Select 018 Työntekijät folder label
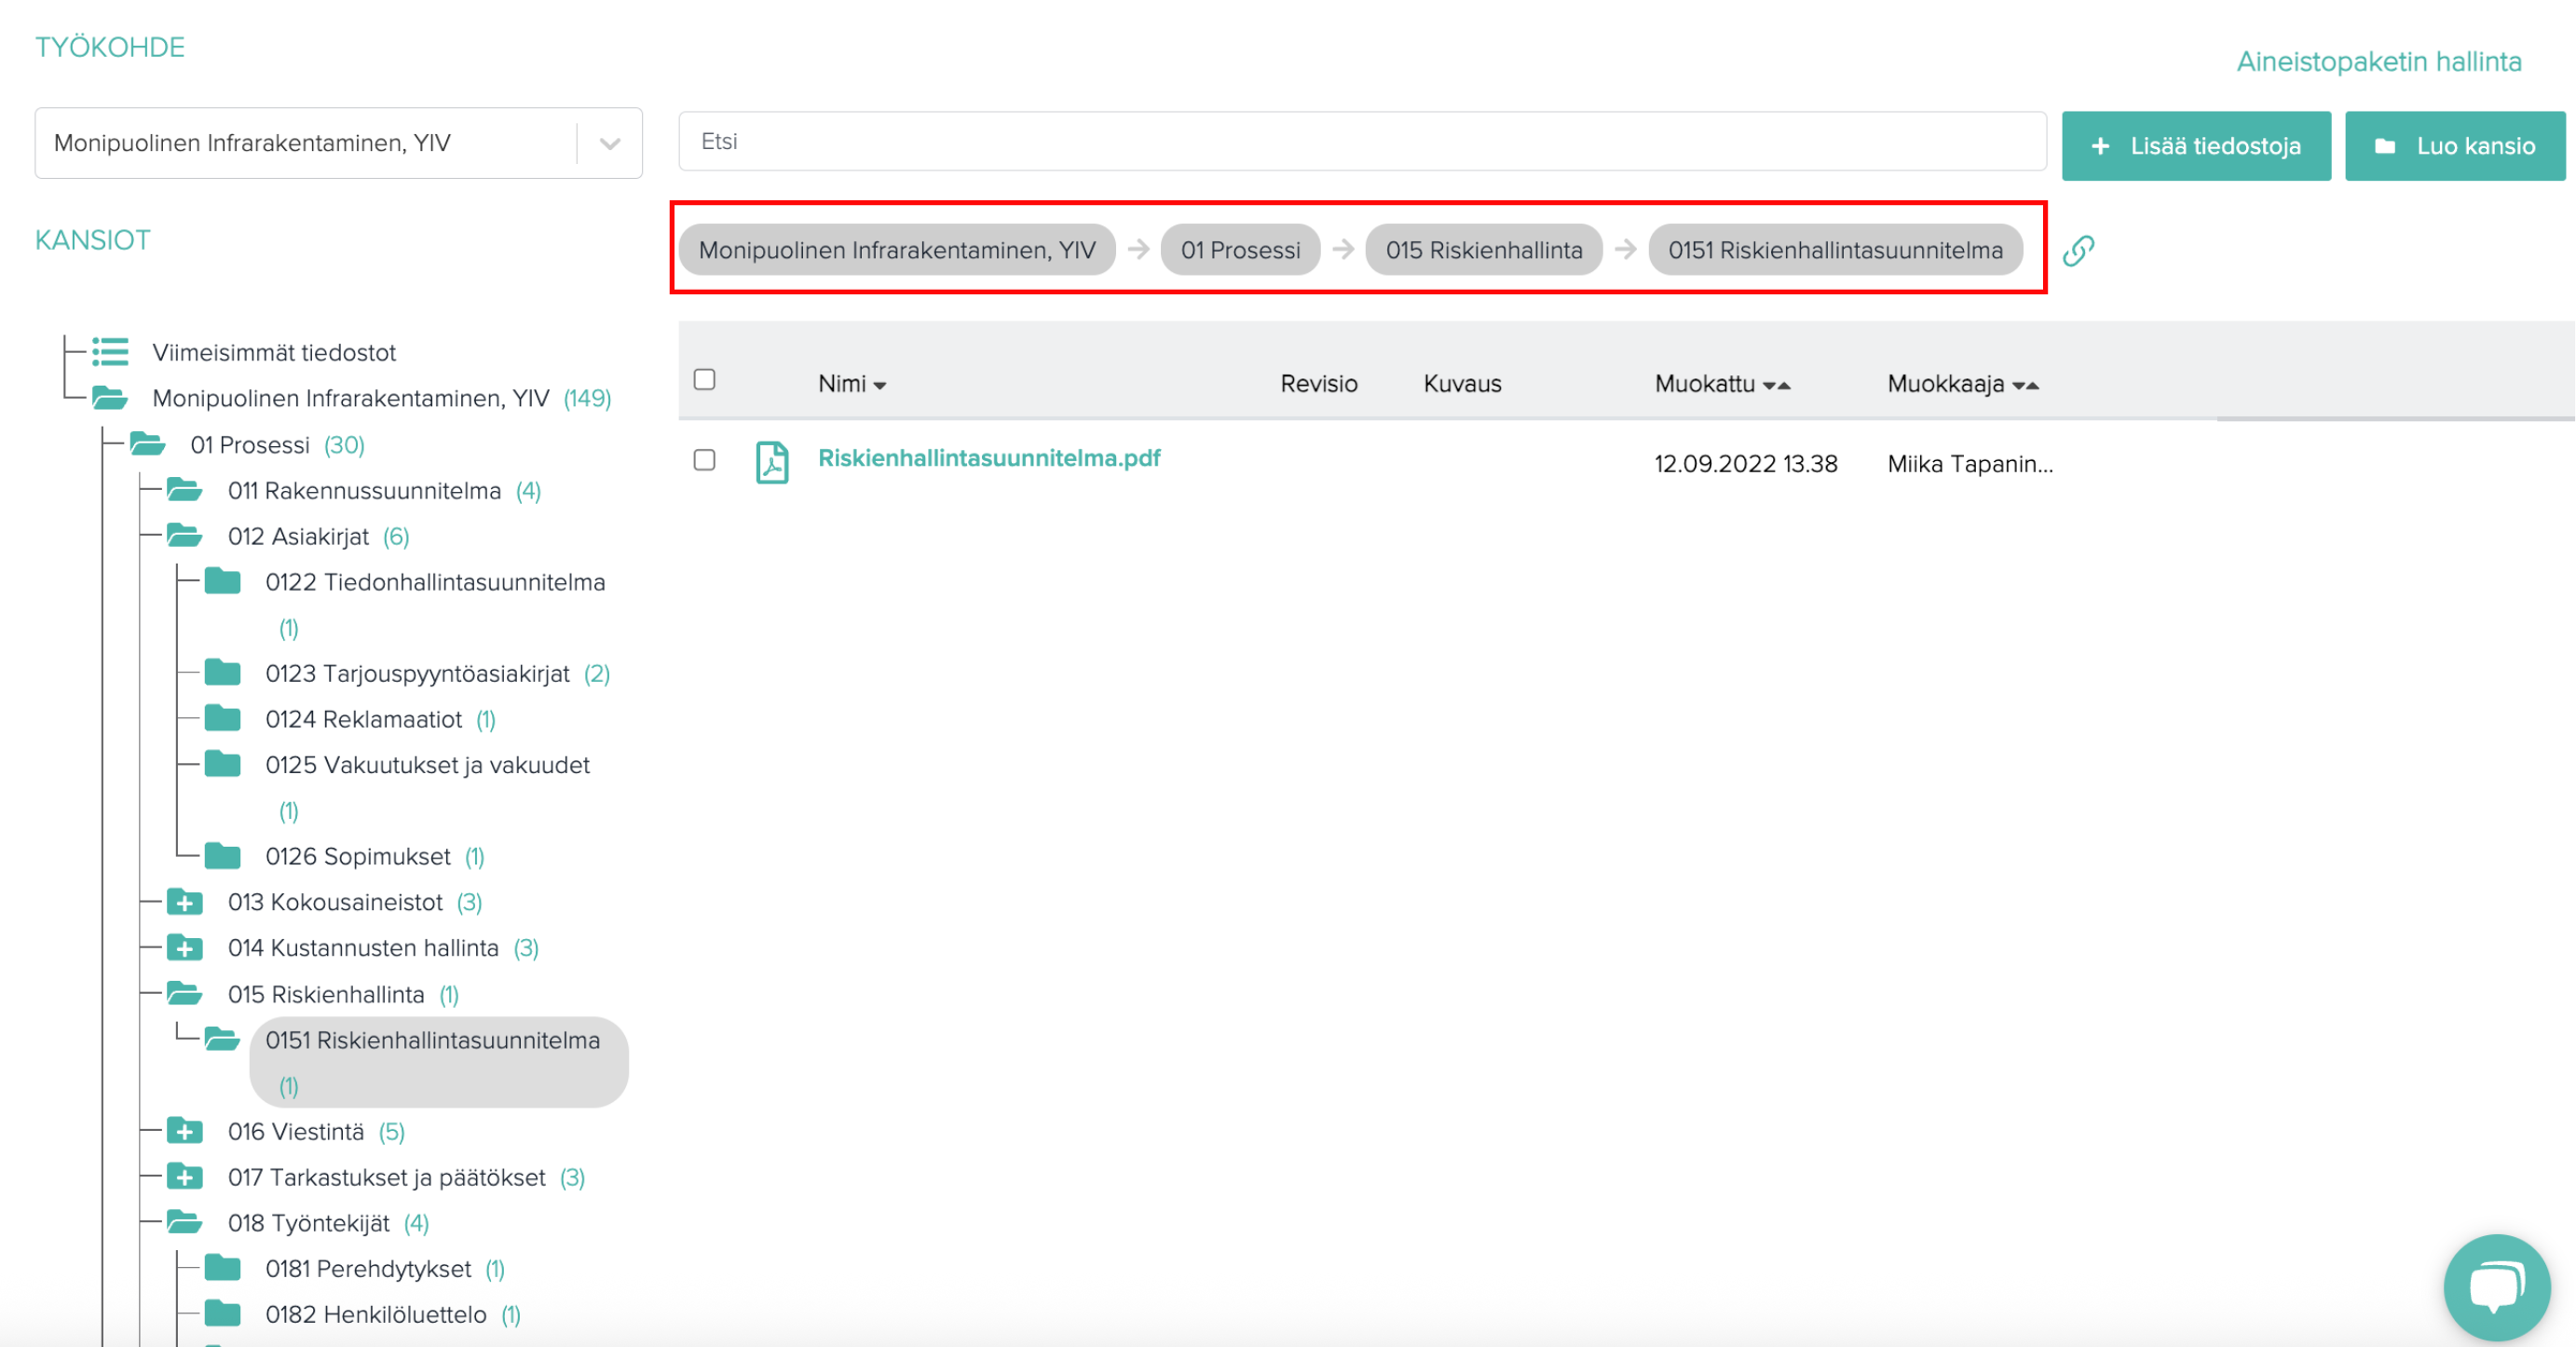Viewport: 2576px width, 1347px height. coord(309,1223)
